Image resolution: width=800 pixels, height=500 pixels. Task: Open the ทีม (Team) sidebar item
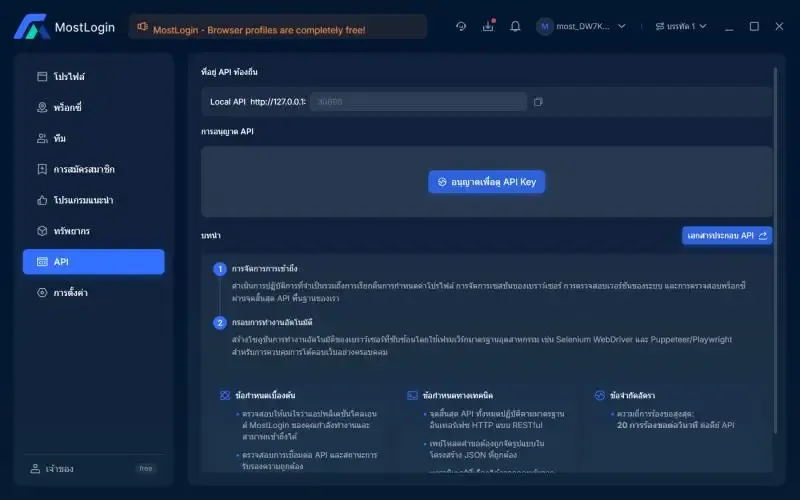[x=93, y=138]
